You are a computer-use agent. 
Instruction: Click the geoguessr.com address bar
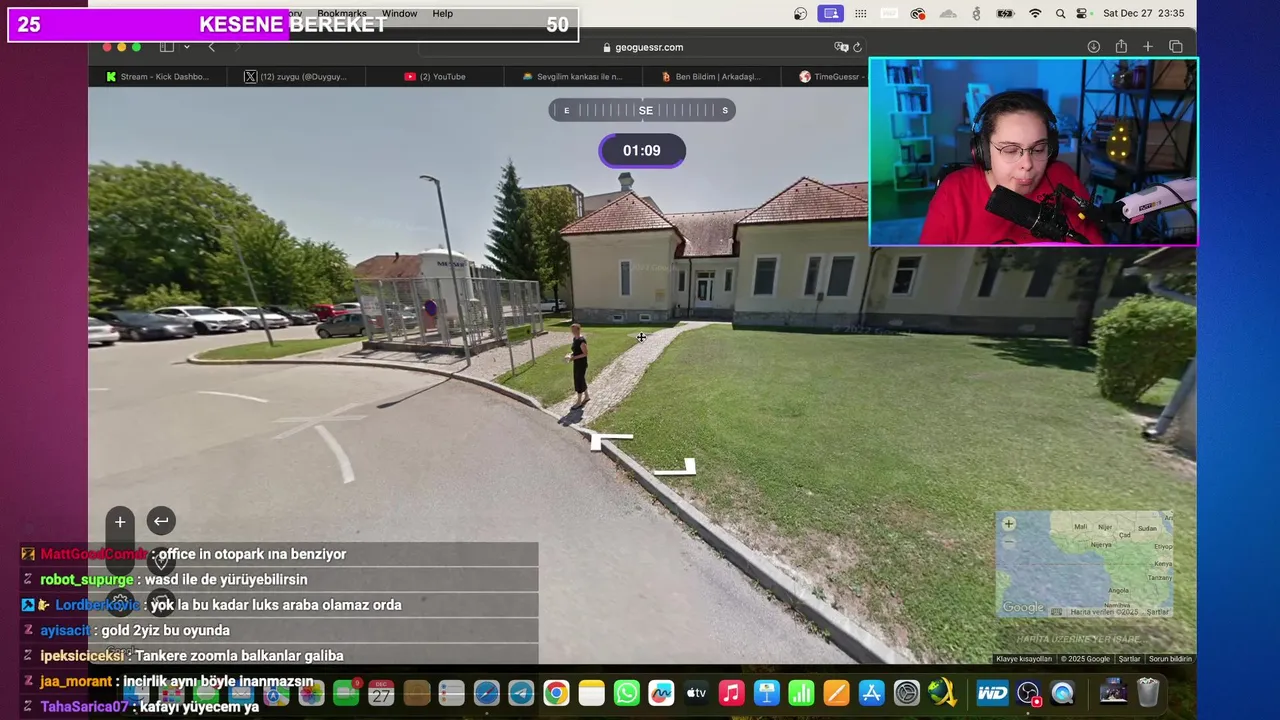tap(643, 47)
